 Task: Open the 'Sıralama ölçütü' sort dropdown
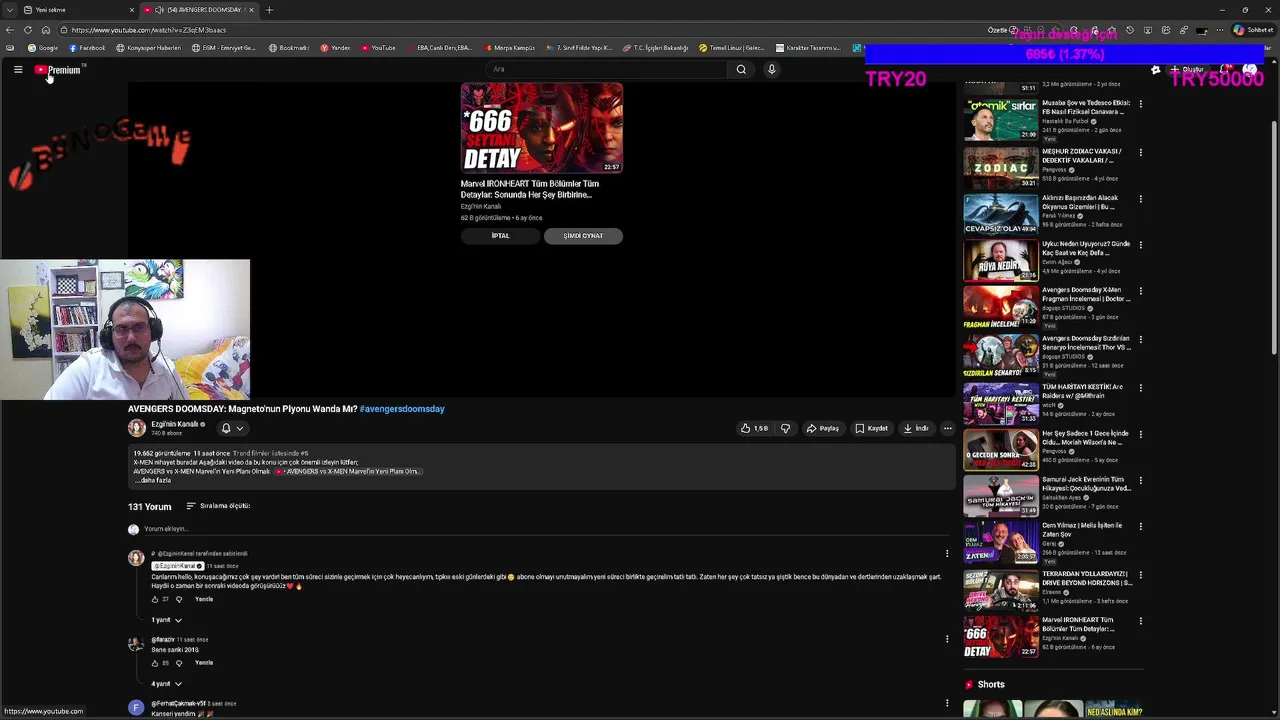point(218,506)
